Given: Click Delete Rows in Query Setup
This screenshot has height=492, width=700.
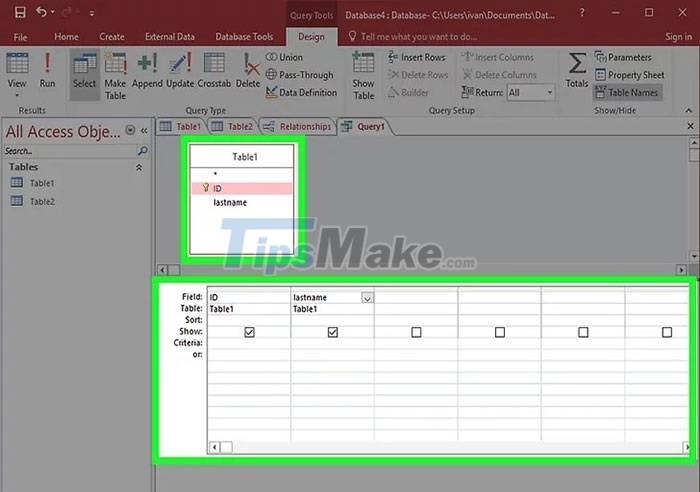Looking at the screenshot, I should pos(417,75).
